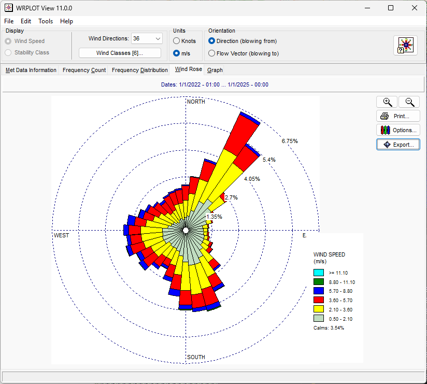Click the WEST axis label

[x=61, y=235]
